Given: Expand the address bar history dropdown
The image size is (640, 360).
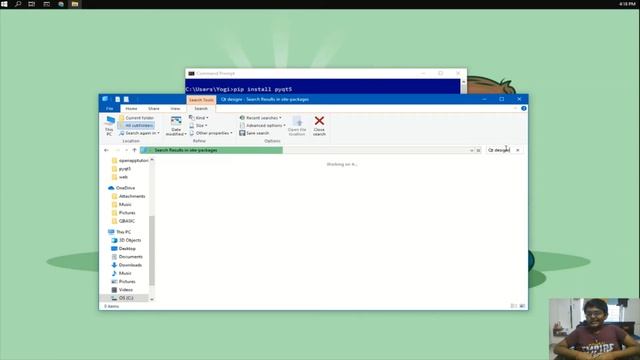Looking at the screenshot, I should point(471,150).
